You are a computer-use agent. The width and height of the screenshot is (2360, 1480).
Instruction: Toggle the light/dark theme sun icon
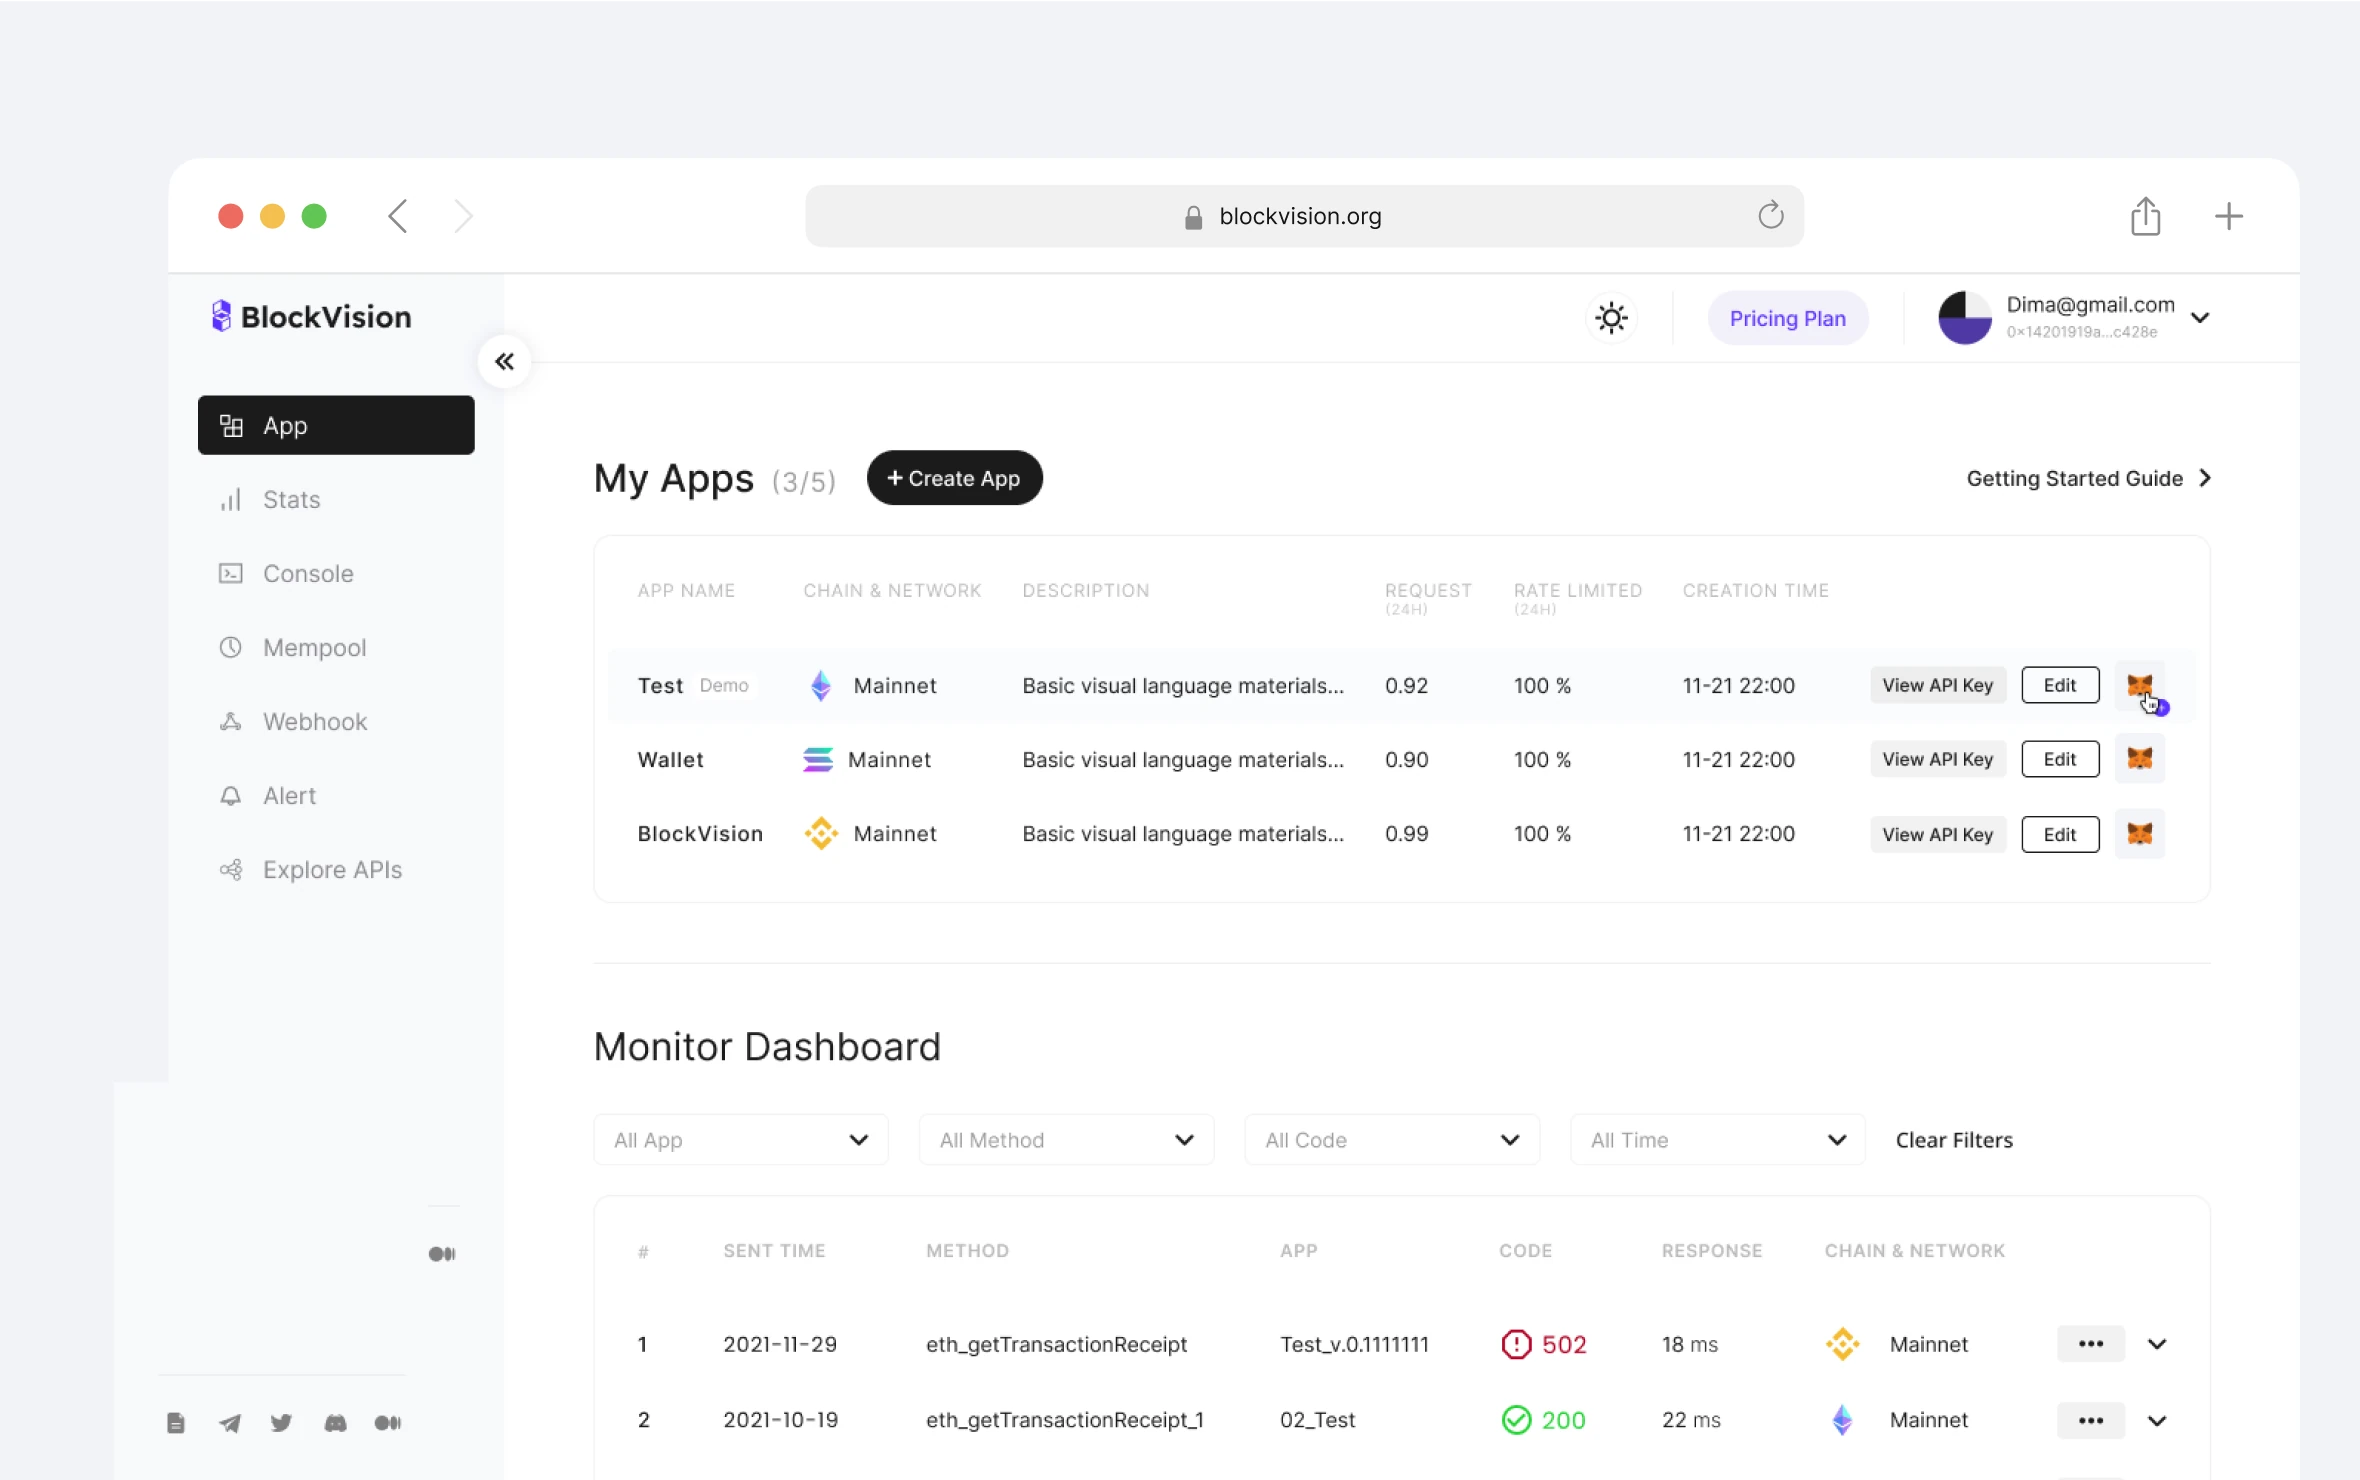[1611, 318]
